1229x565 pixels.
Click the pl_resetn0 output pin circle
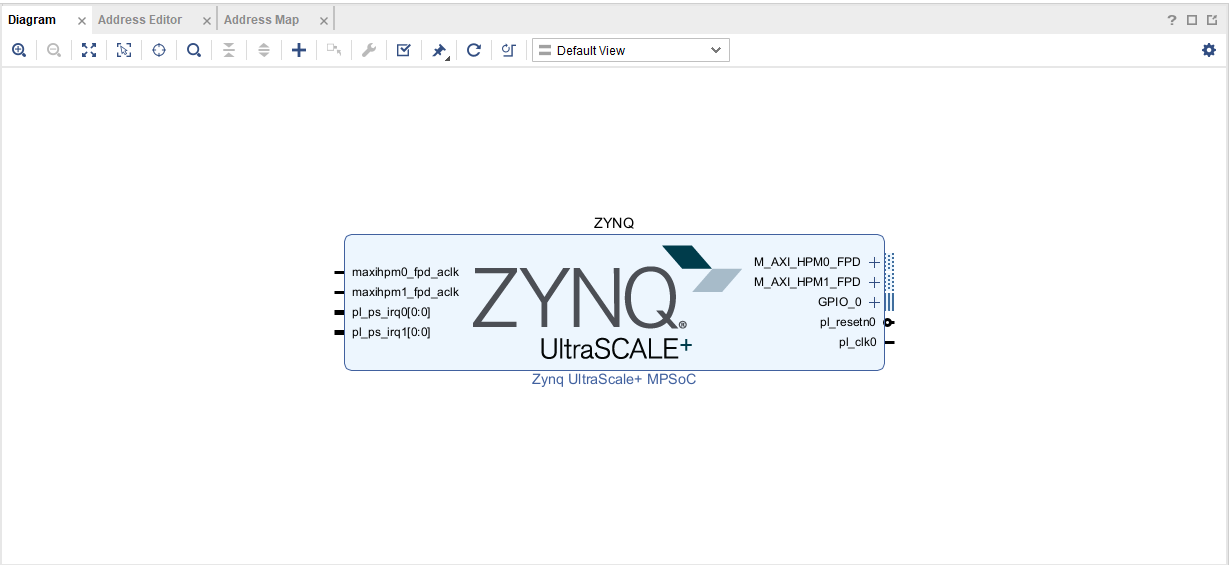pyautogui.click(x=888, y=322)
